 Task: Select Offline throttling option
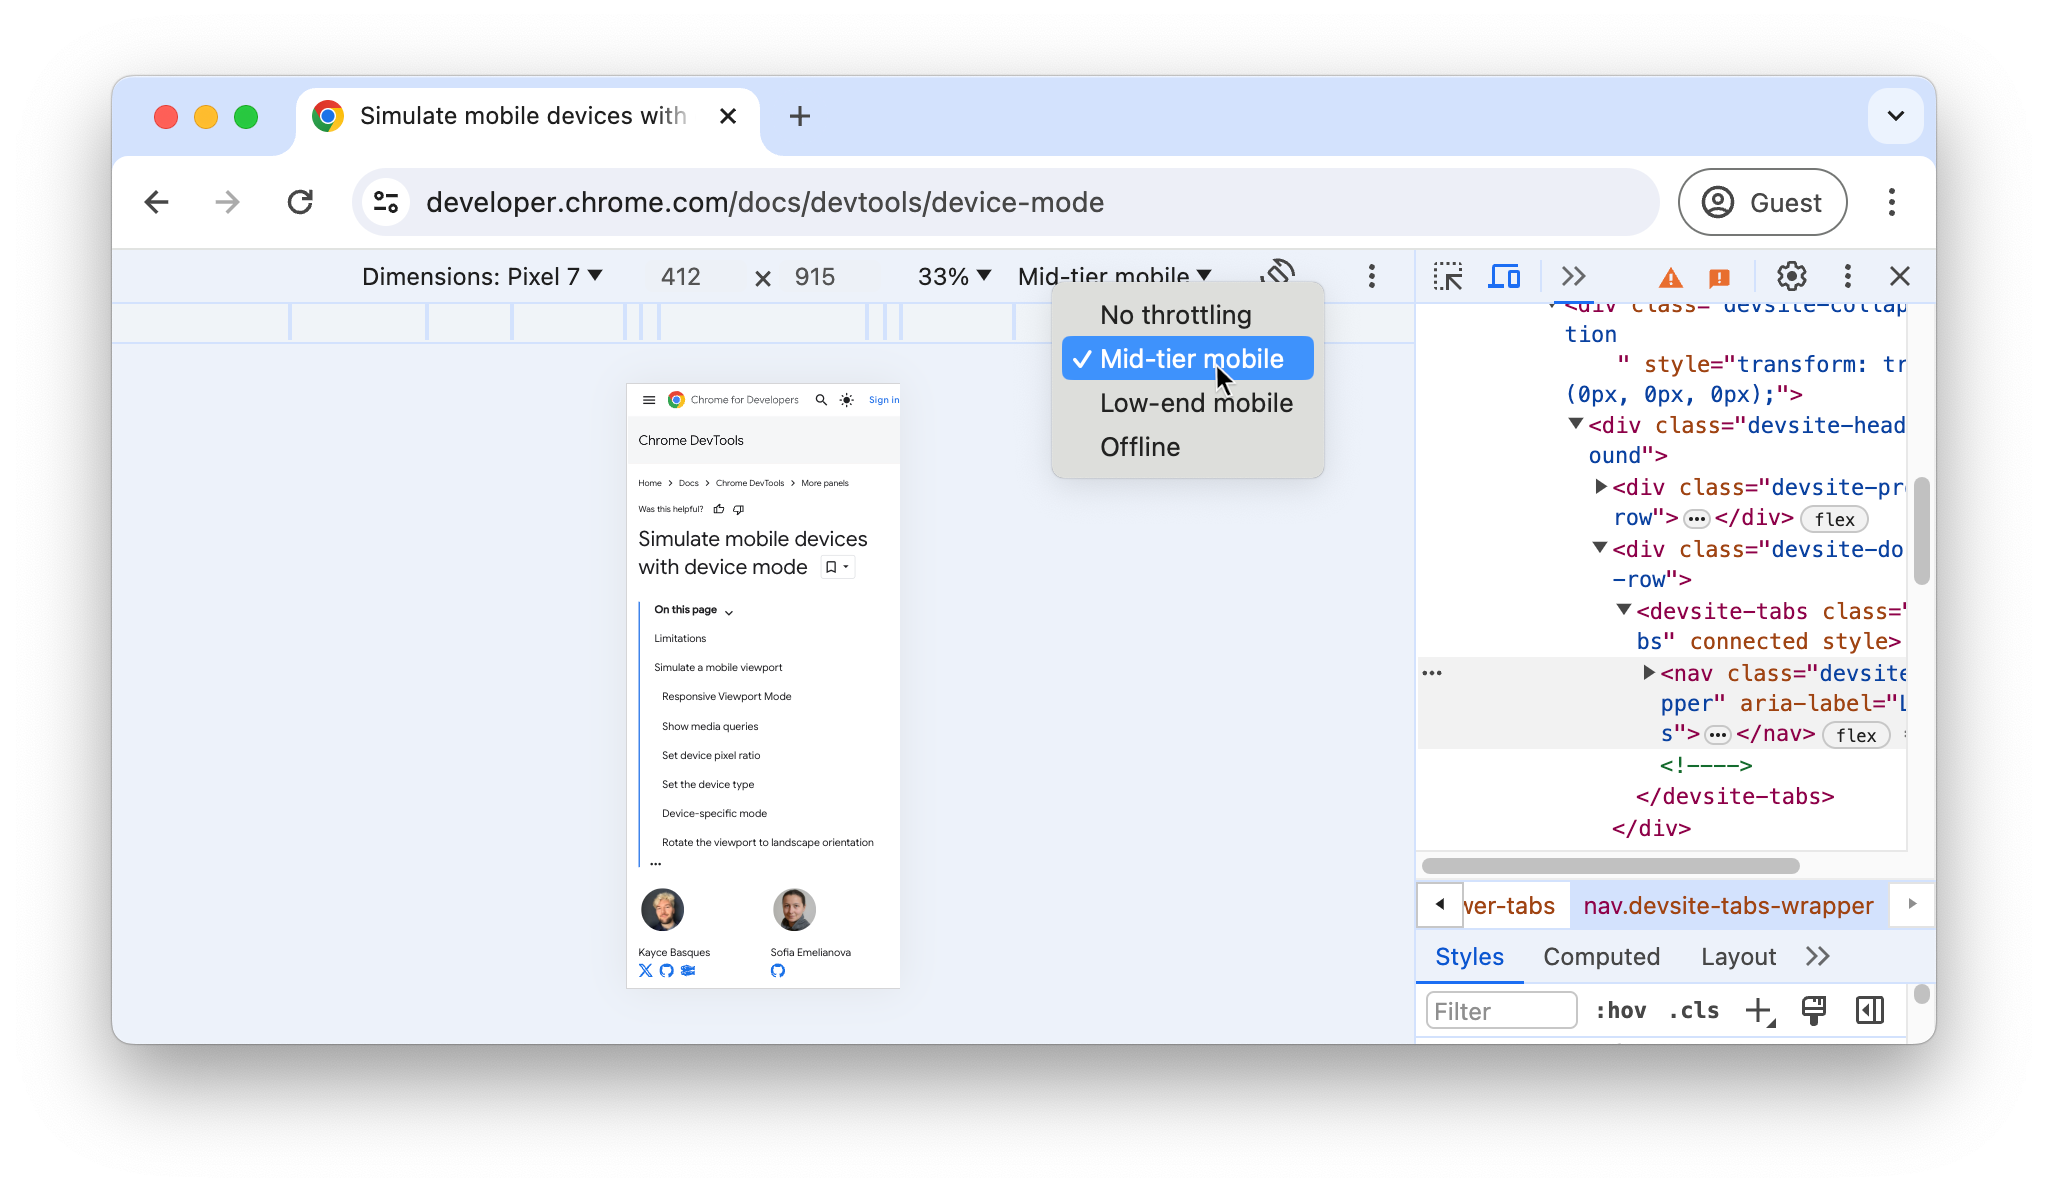[1140, 446]
